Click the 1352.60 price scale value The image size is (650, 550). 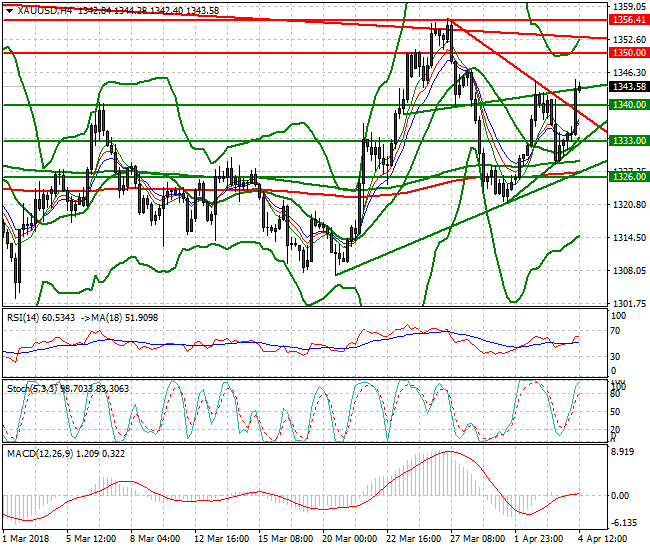(629, 39)
